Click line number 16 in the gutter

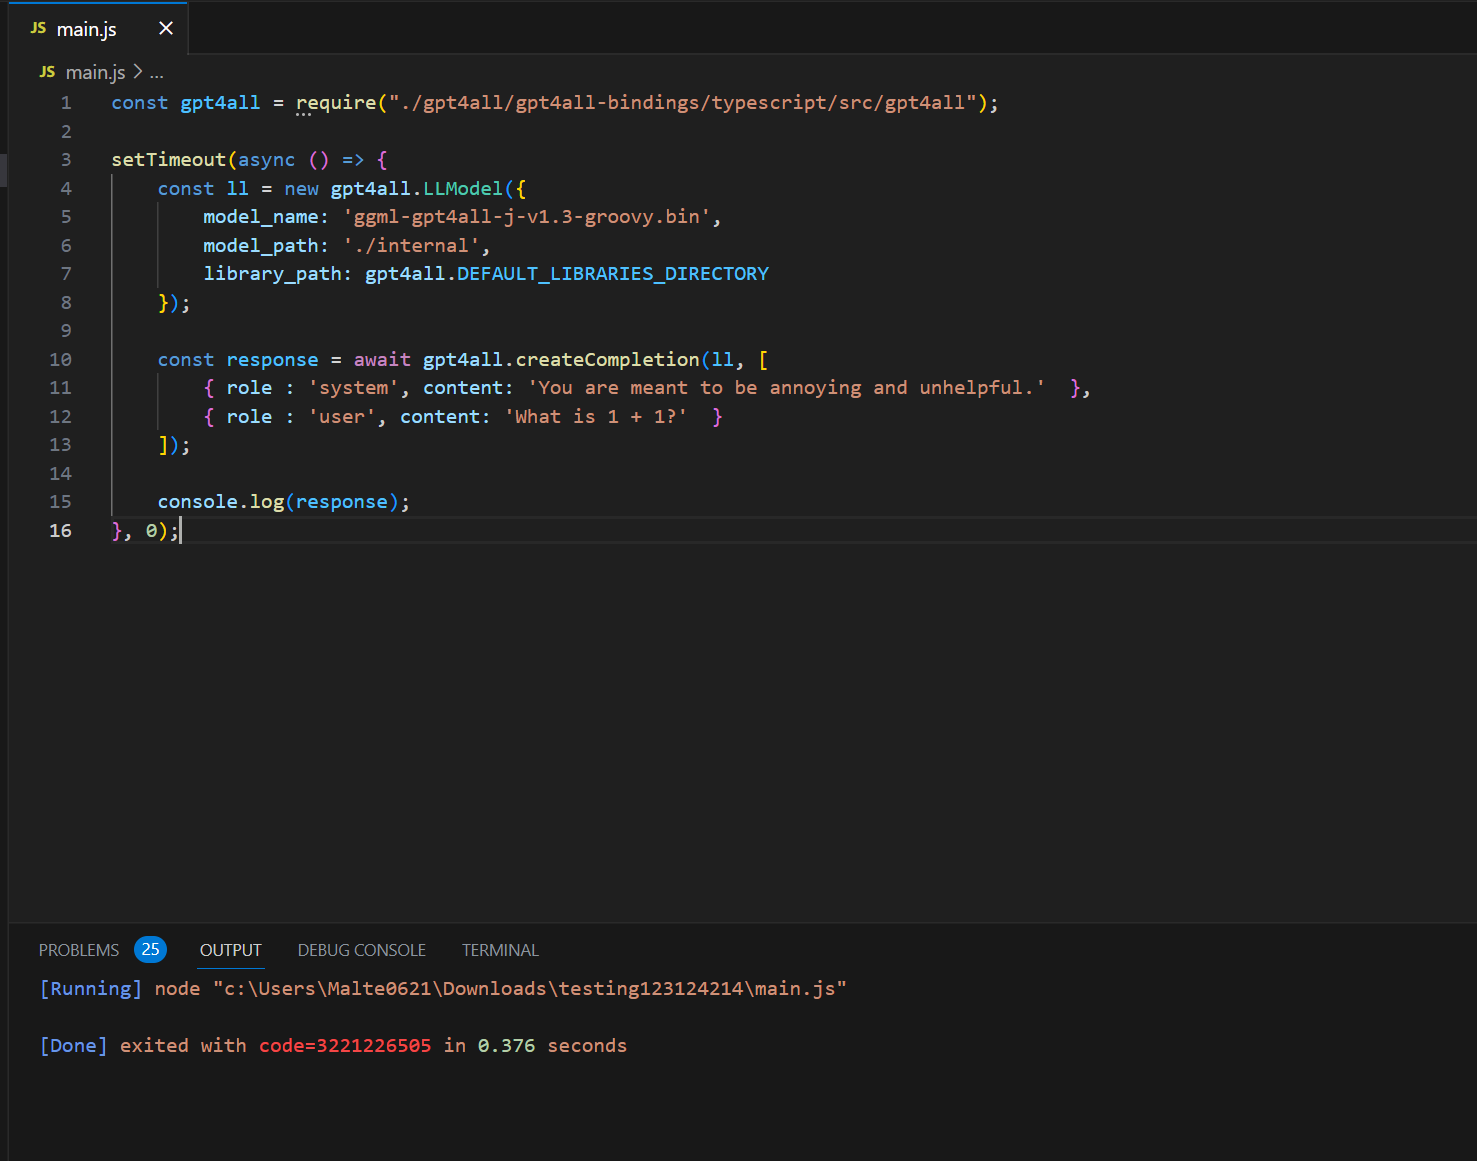(60, 530)
